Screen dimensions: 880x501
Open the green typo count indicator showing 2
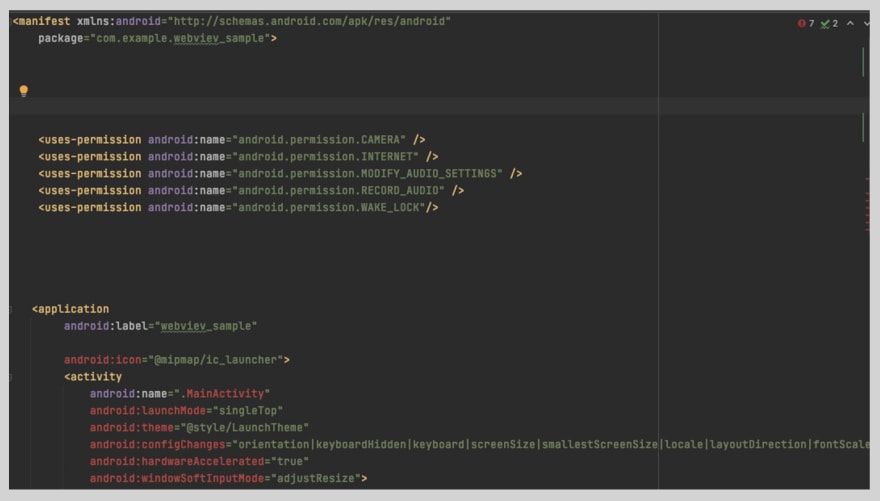tap(829, 23)
